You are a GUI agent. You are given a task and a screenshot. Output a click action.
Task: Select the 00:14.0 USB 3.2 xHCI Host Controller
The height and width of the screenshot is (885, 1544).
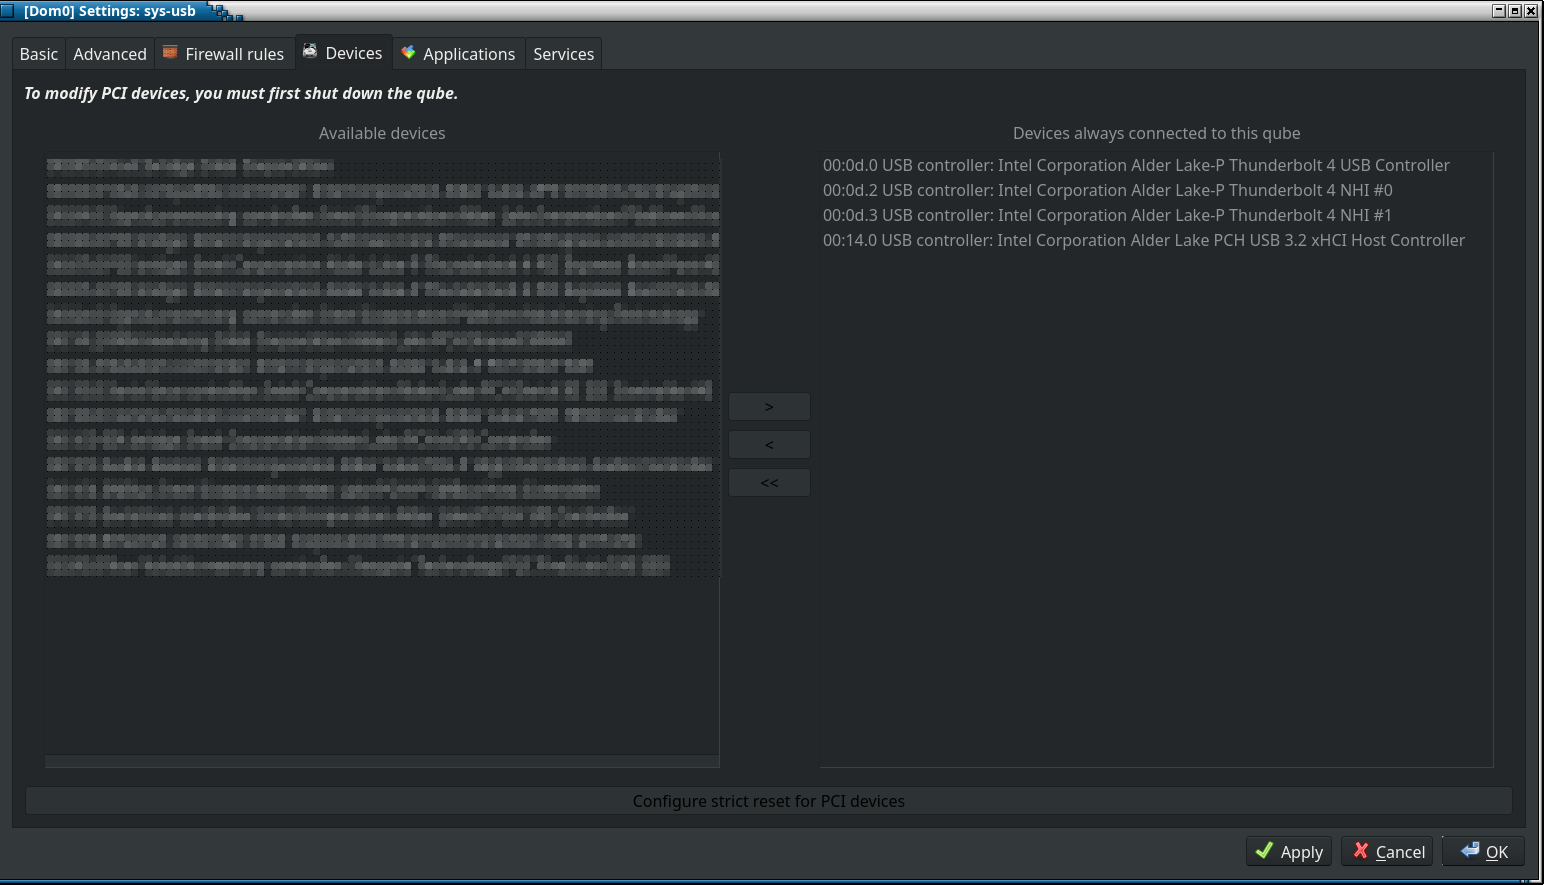point(1143,240)
